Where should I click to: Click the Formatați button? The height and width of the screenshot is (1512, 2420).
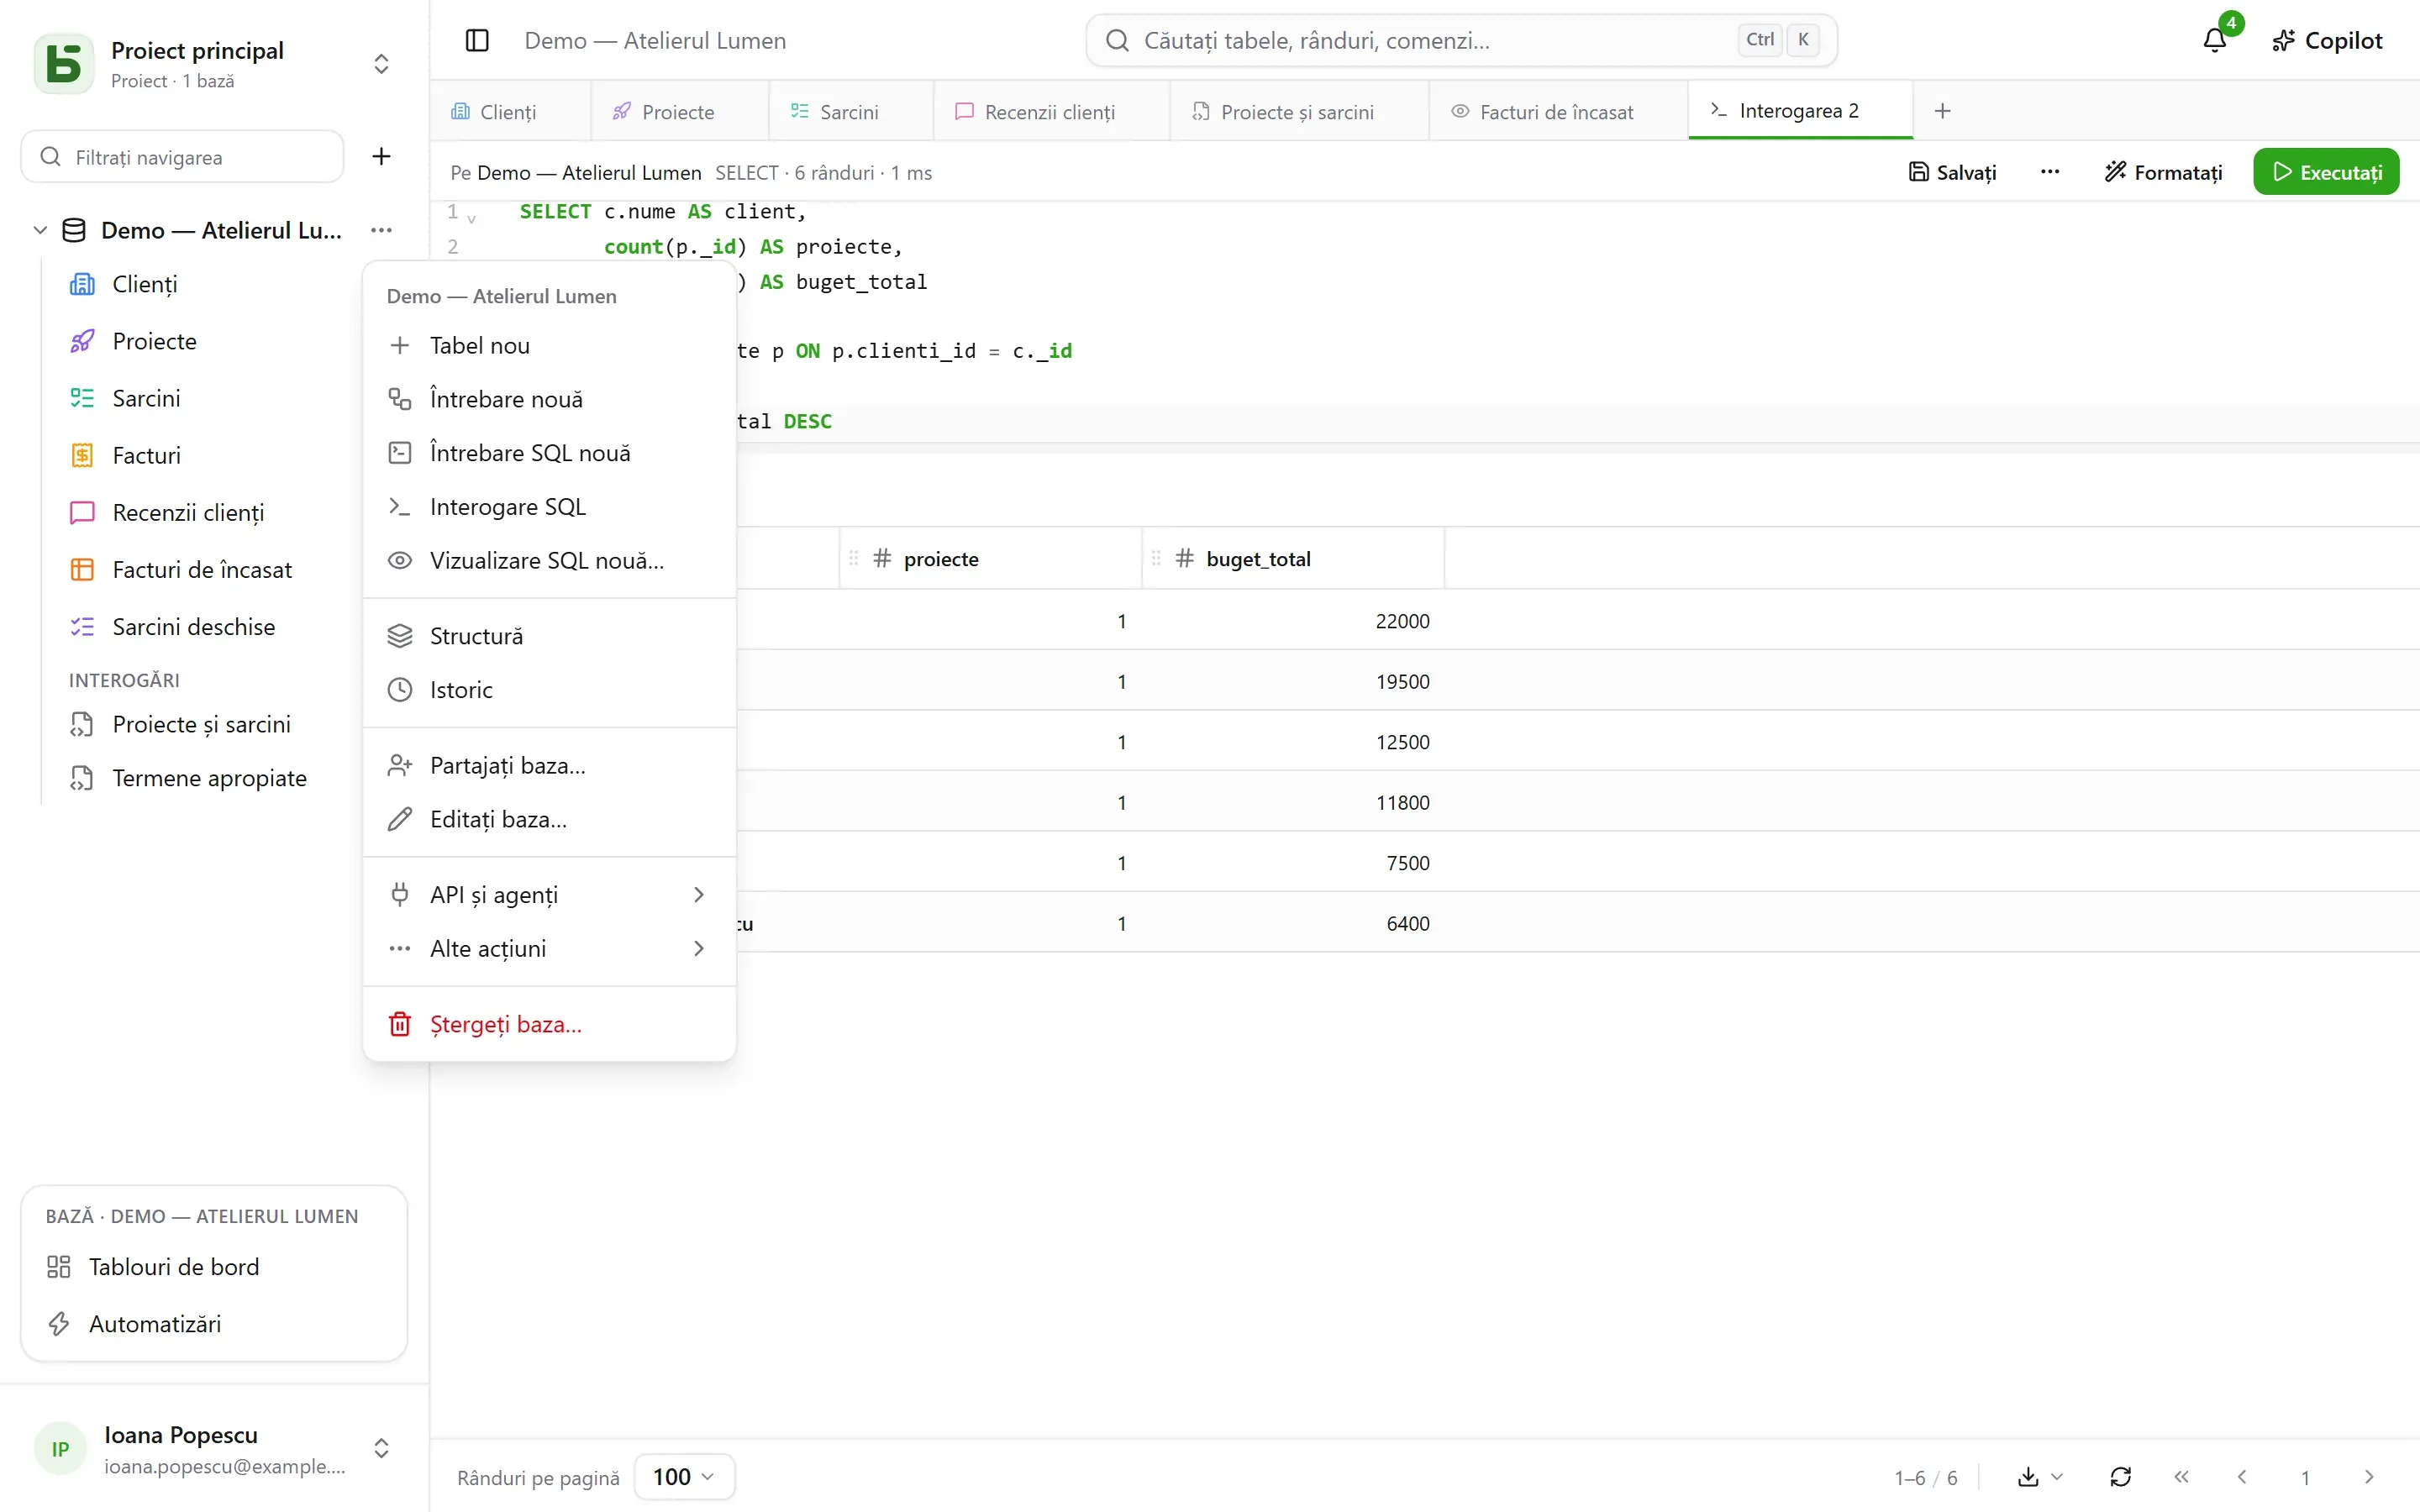pos(2163,172)
